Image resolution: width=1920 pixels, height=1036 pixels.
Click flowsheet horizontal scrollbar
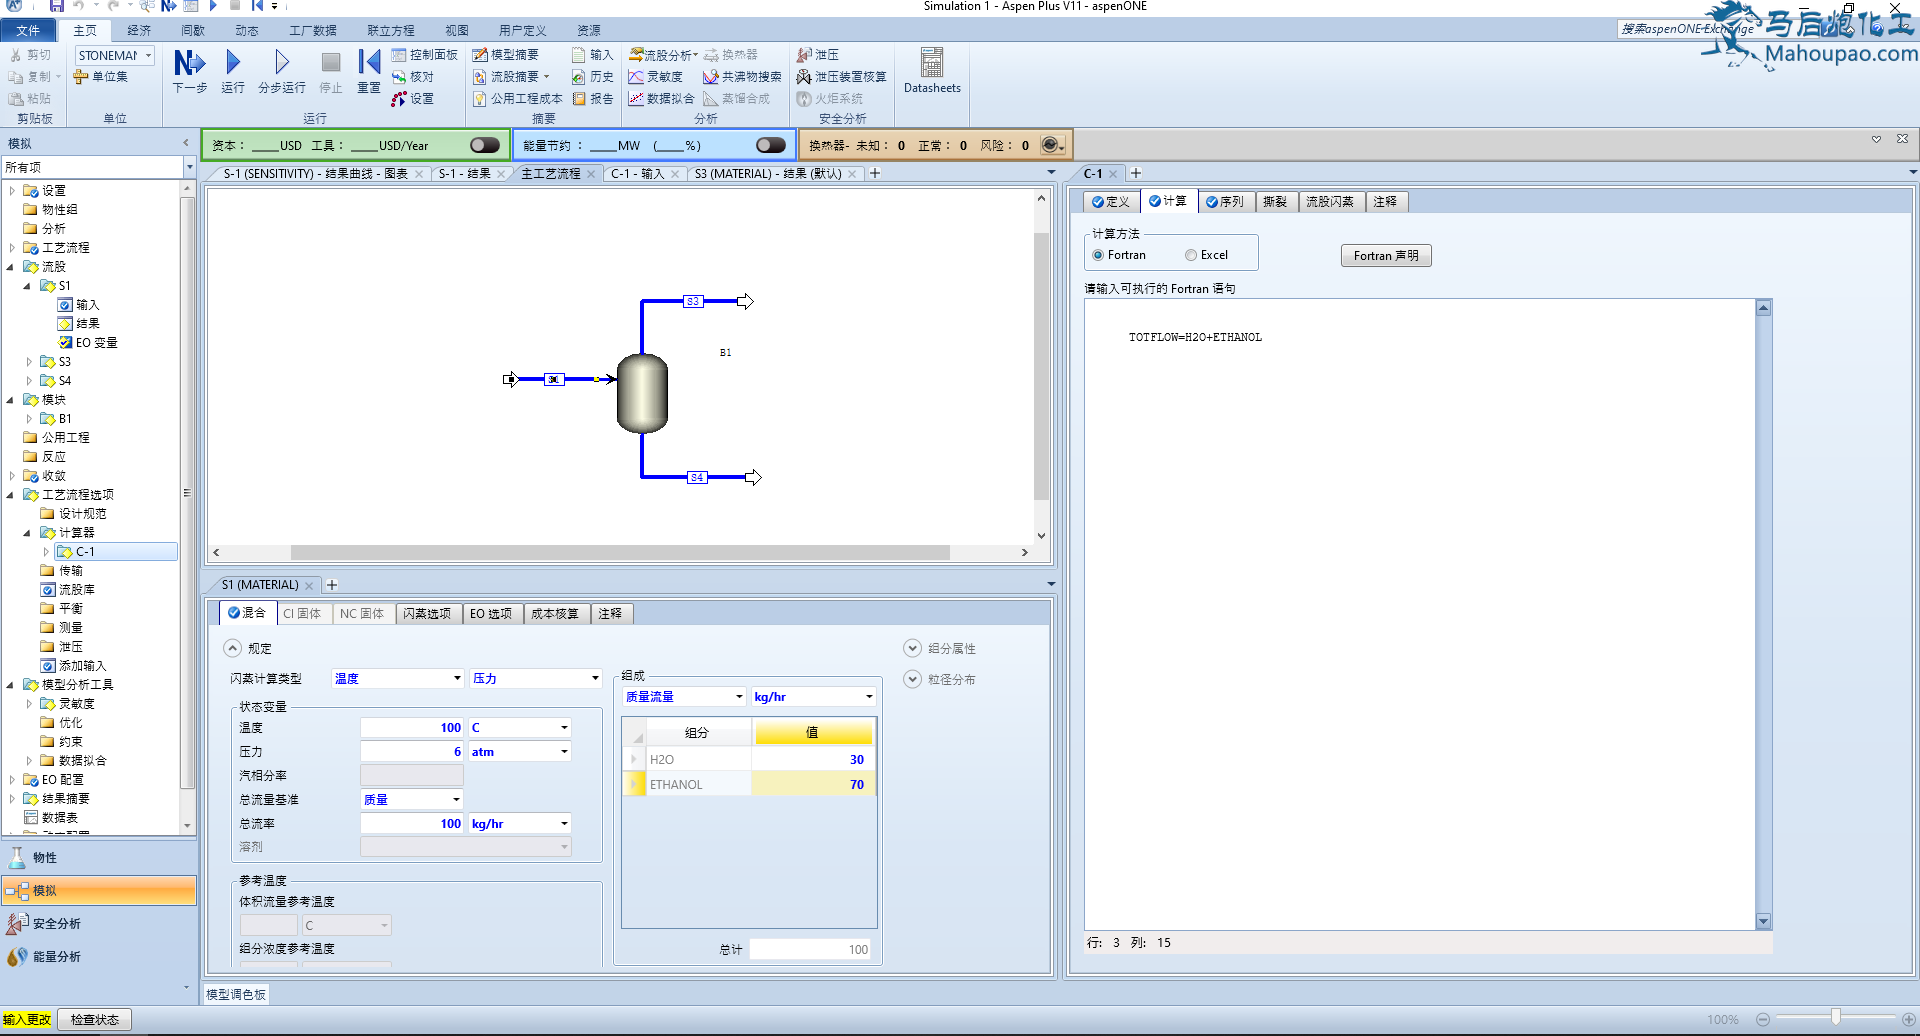click(620, 552)
